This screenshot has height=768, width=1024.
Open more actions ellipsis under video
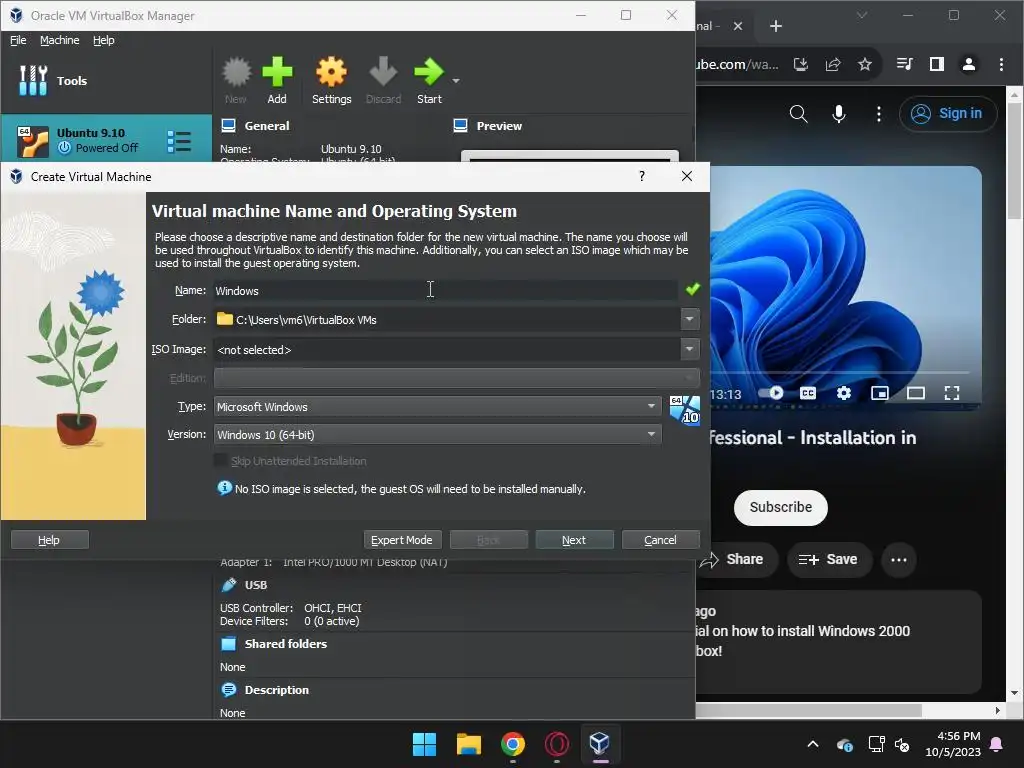(x=899, y=560)
